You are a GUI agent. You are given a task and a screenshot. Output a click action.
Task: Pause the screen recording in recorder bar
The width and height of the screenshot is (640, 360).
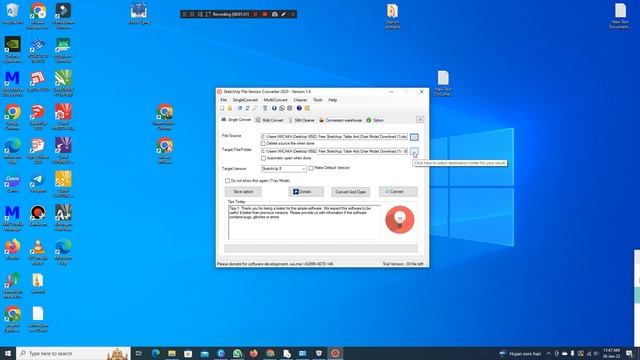(x=256, y=14)
